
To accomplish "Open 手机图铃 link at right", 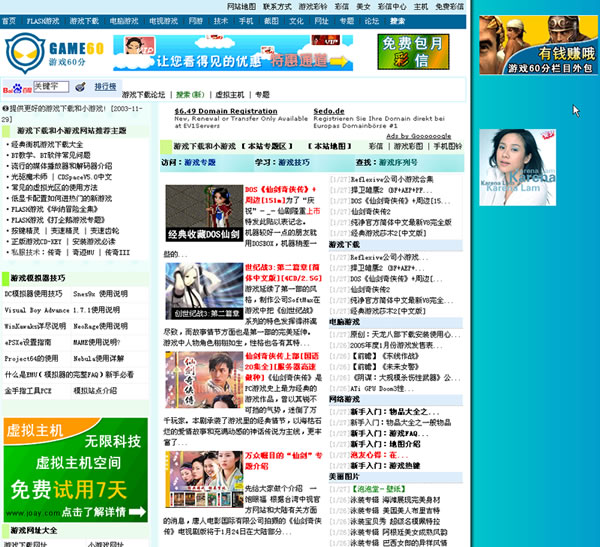I will click(x=448, y=146).
